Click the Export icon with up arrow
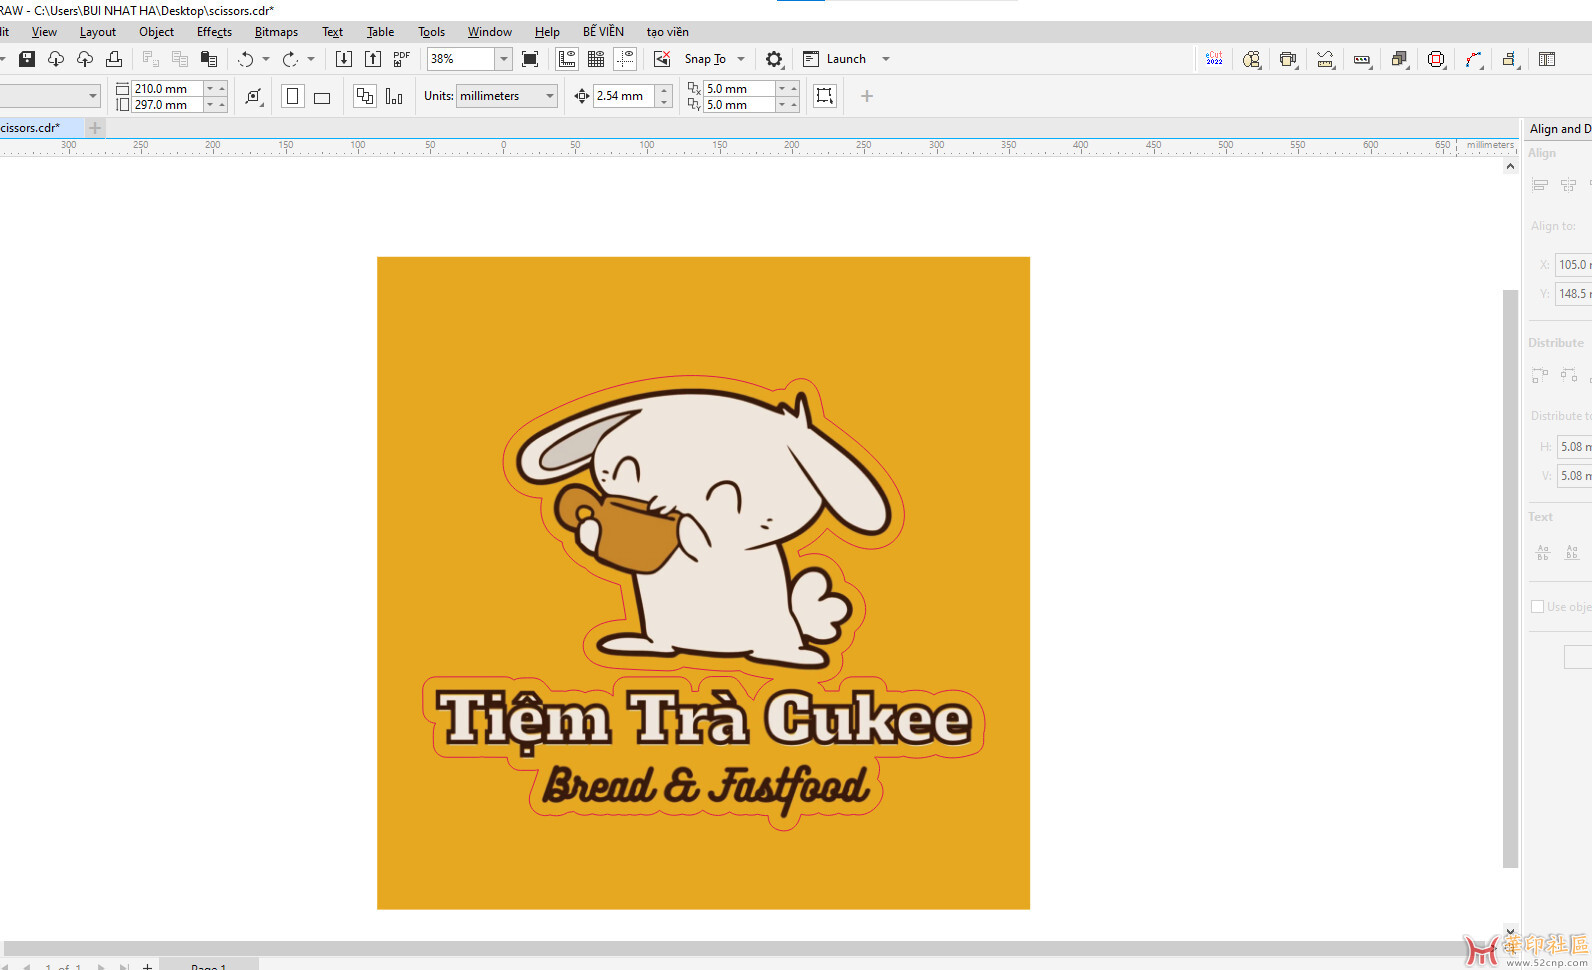The image size is (1592, 970). point(373,59)
